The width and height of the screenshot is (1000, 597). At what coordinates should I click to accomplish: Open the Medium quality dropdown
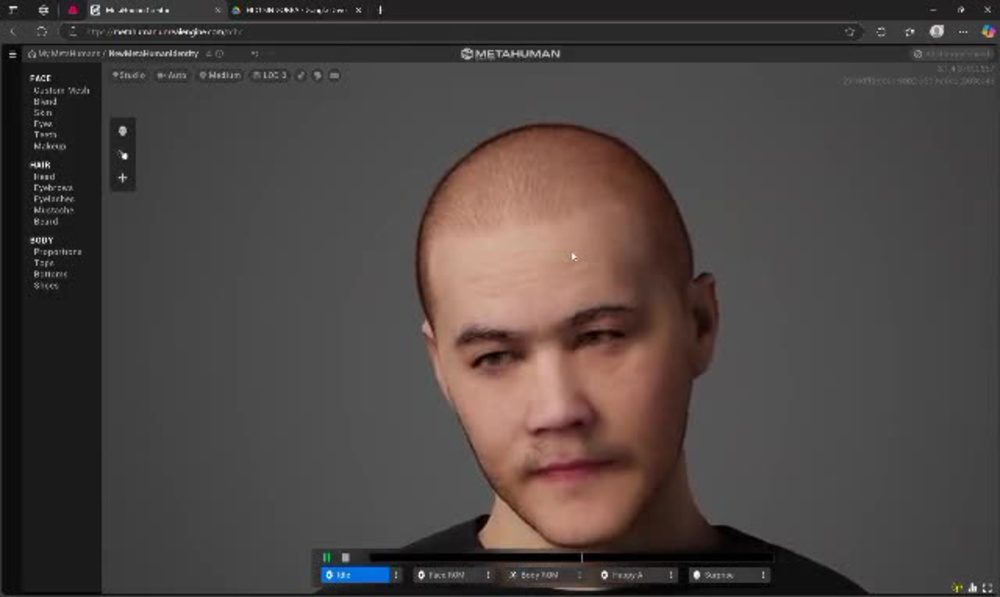click(220, 75)
